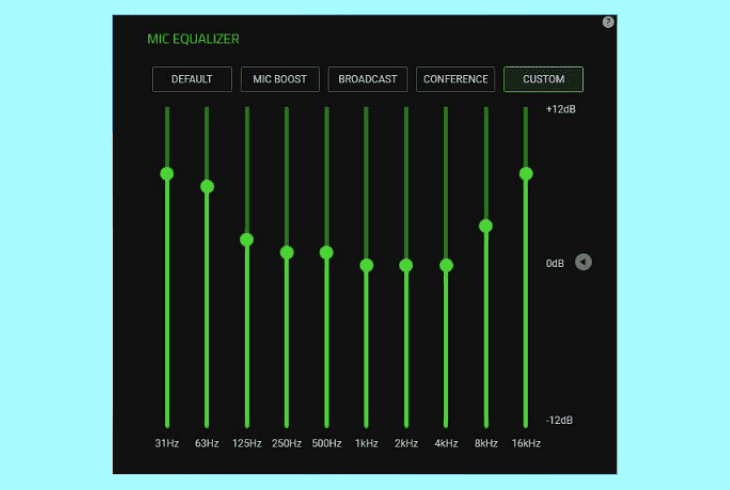Click the 63Hz slider handle
The height and width of the screenshot is (490, 730).
pos(207,187)
